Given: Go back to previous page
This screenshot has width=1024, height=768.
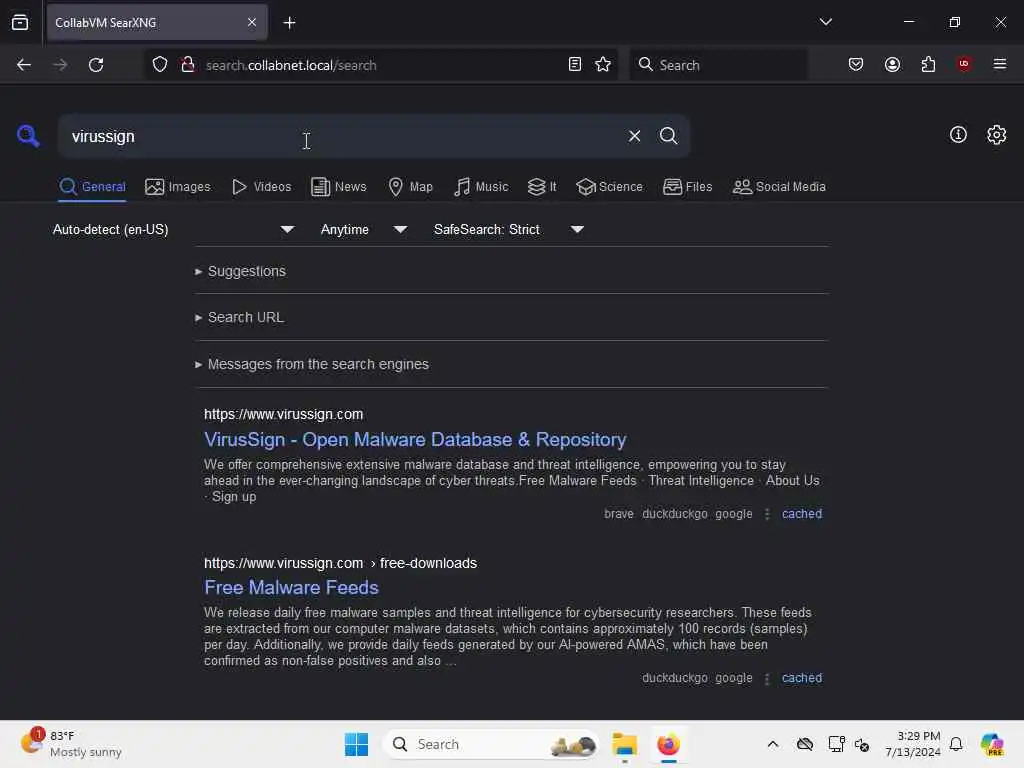Looking at the screenshot, I should [x=24, y=65].
